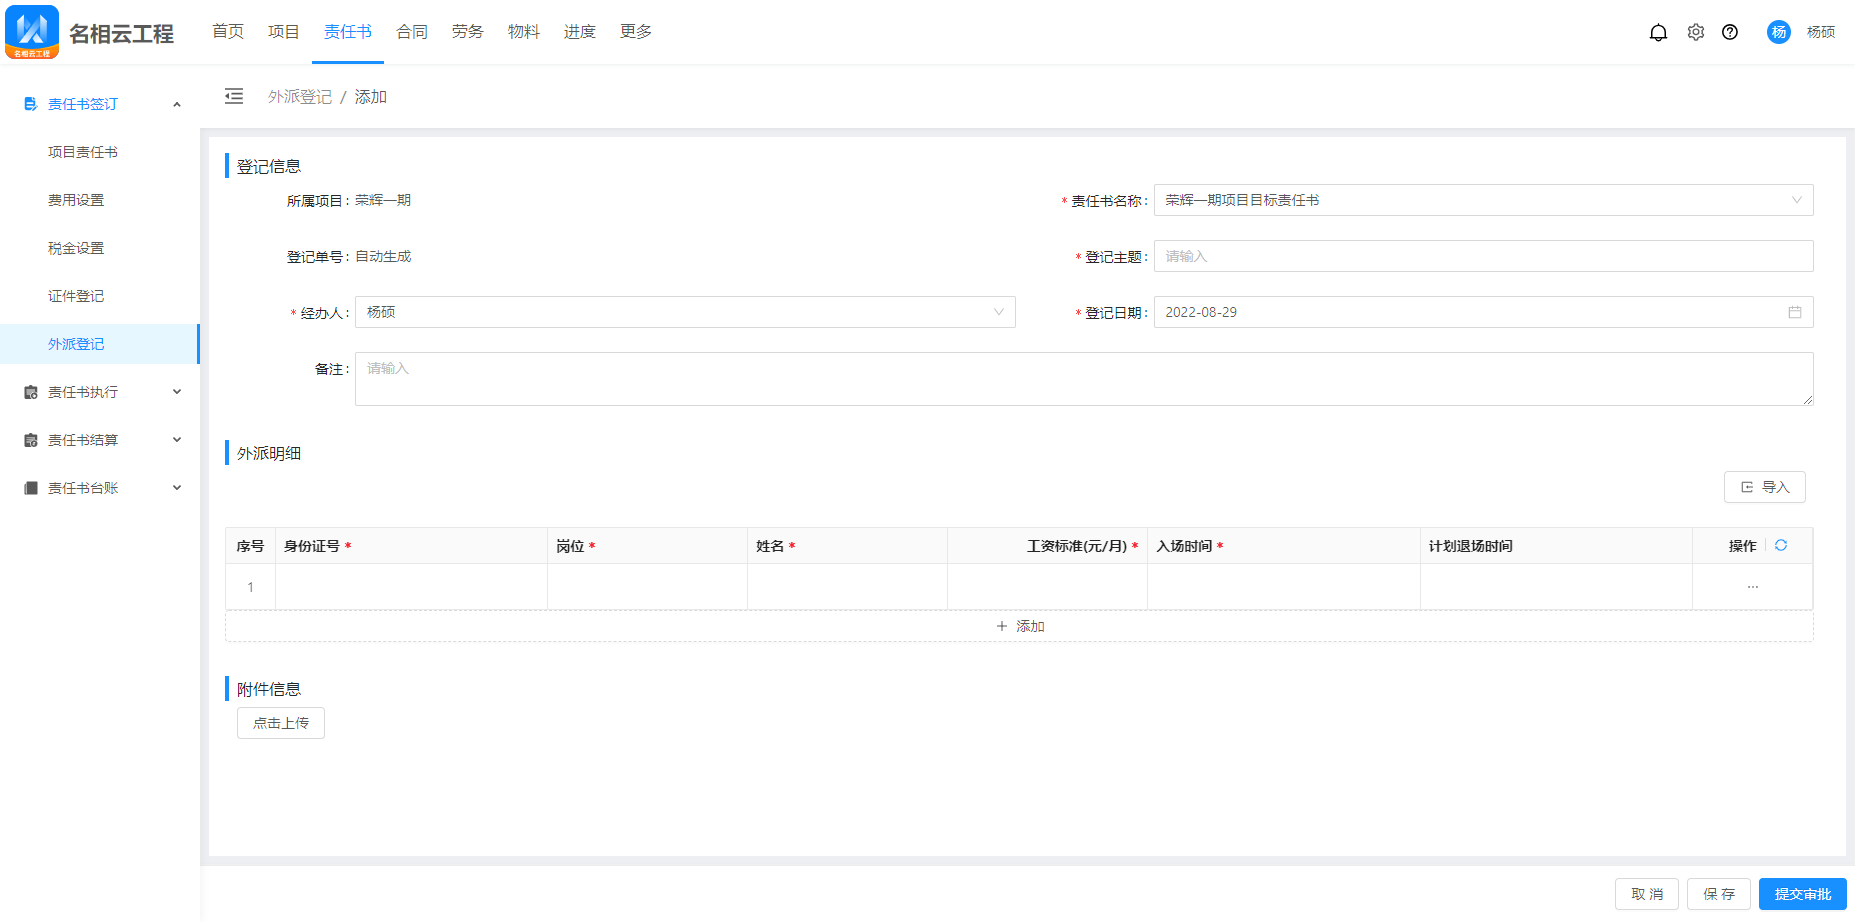Click the help question mark icon
This screenshot has width=1855, height=922.
pyautogui.click(x=1730, y=32)
